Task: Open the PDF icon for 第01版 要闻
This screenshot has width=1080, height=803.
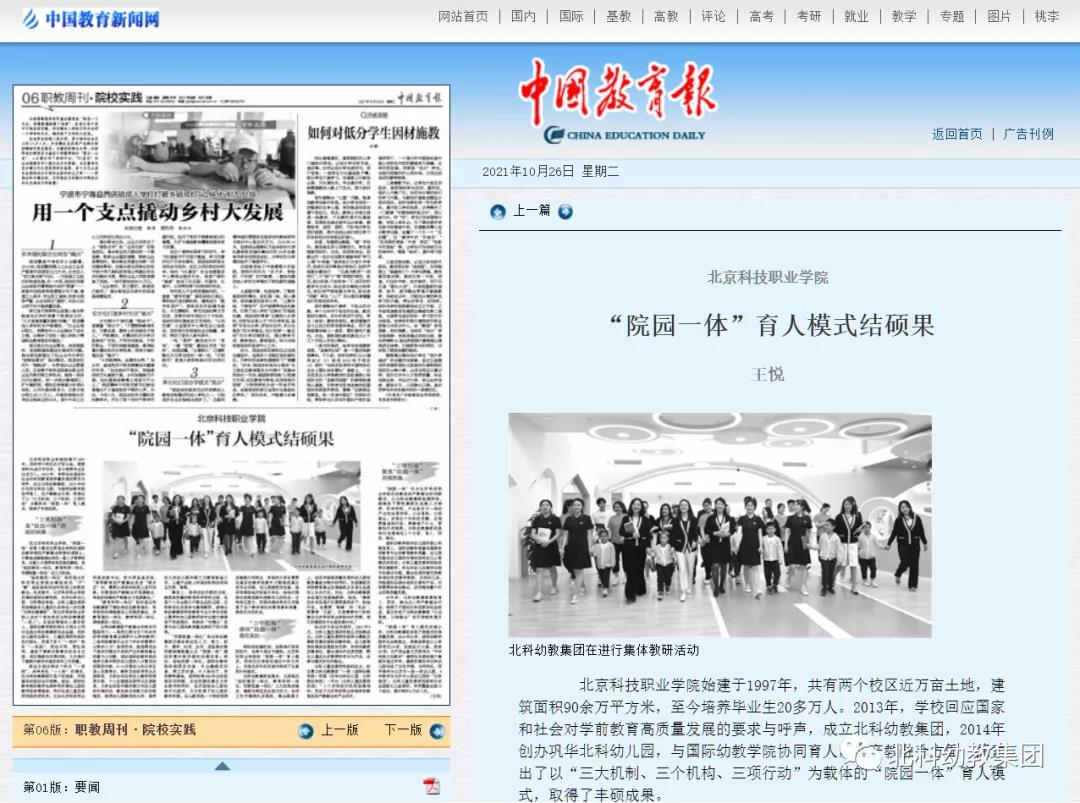Action: point(432,787)
